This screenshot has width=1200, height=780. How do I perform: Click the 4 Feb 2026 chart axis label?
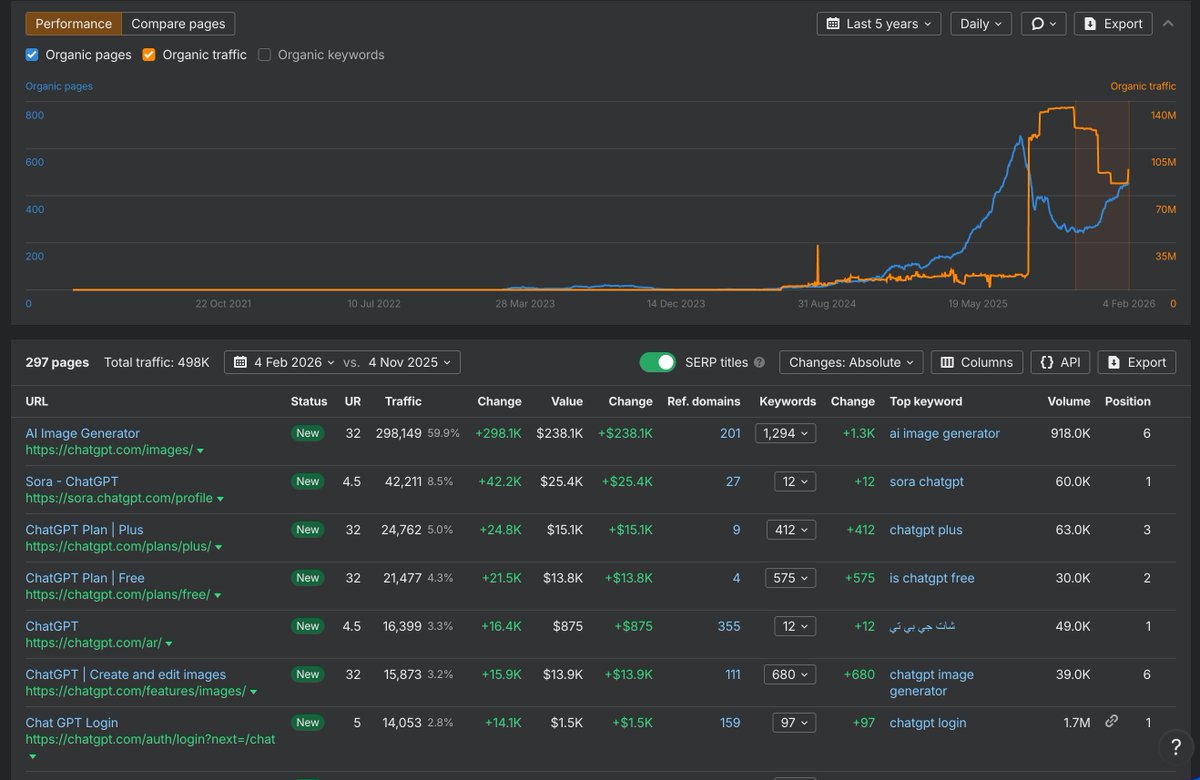[x=1129, y=303]
